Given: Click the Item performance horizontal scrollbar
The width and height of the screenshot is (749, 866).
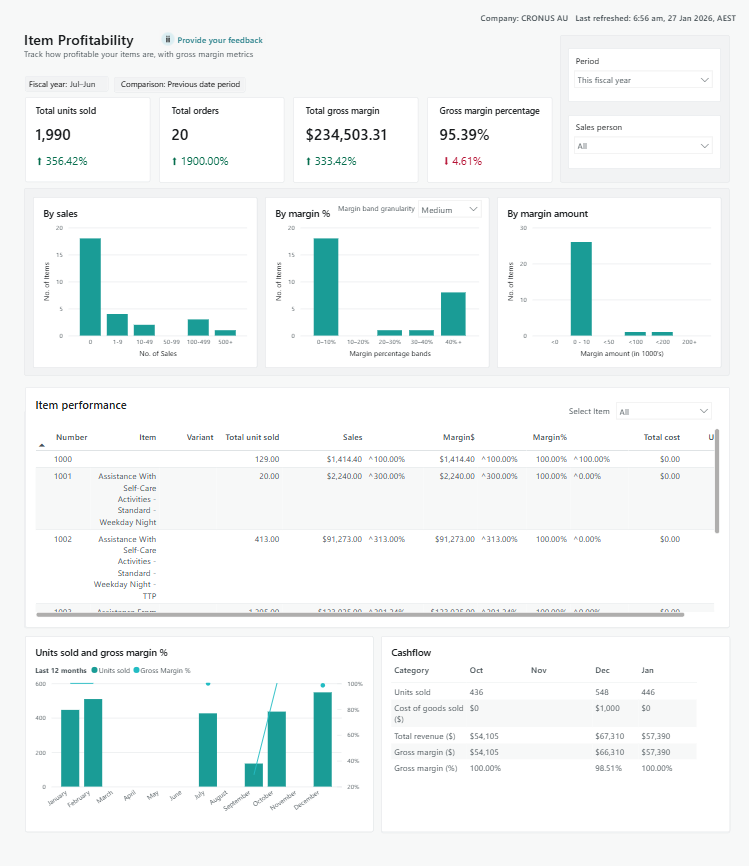Looking at the screenshot, I should tap(360, 614).
